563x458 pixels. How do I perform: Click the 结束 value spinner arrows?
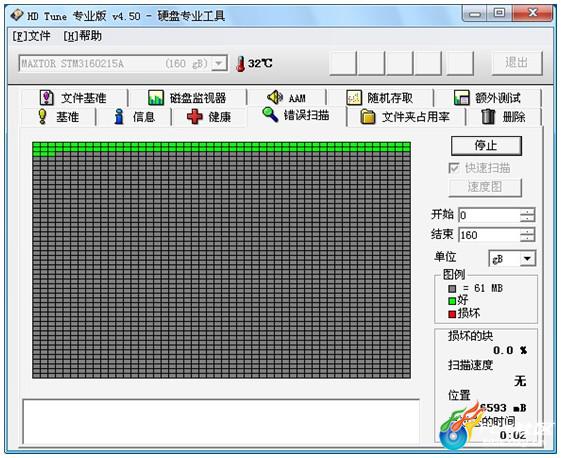point(527,235)
